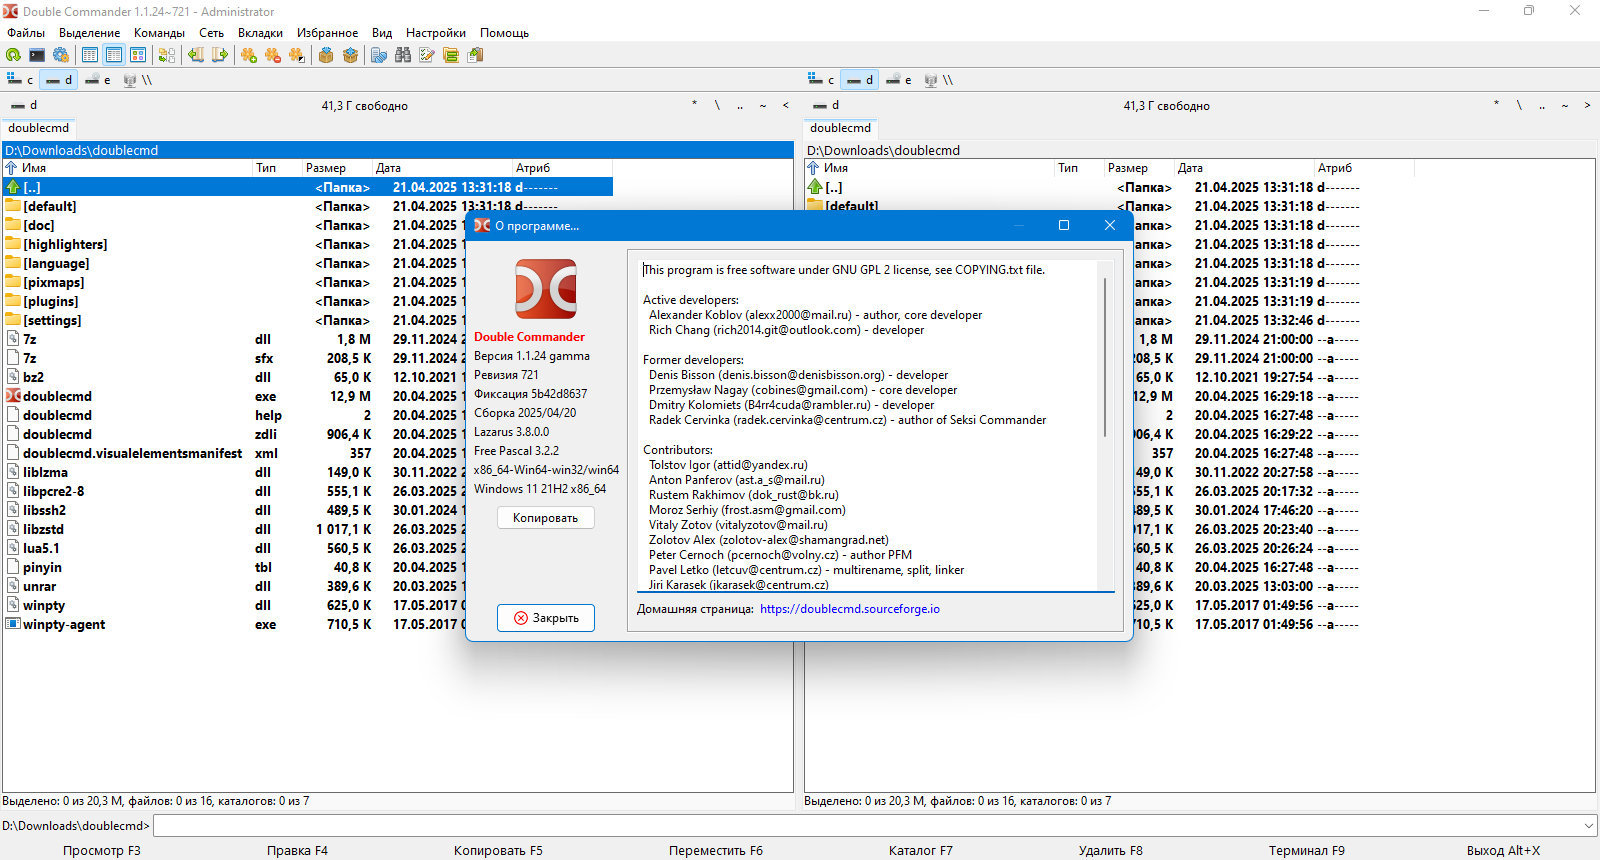The width and height of the screenshot is (1600, 860).
Task: Click the flat view files icon
Action: click(x=167, y=55)
